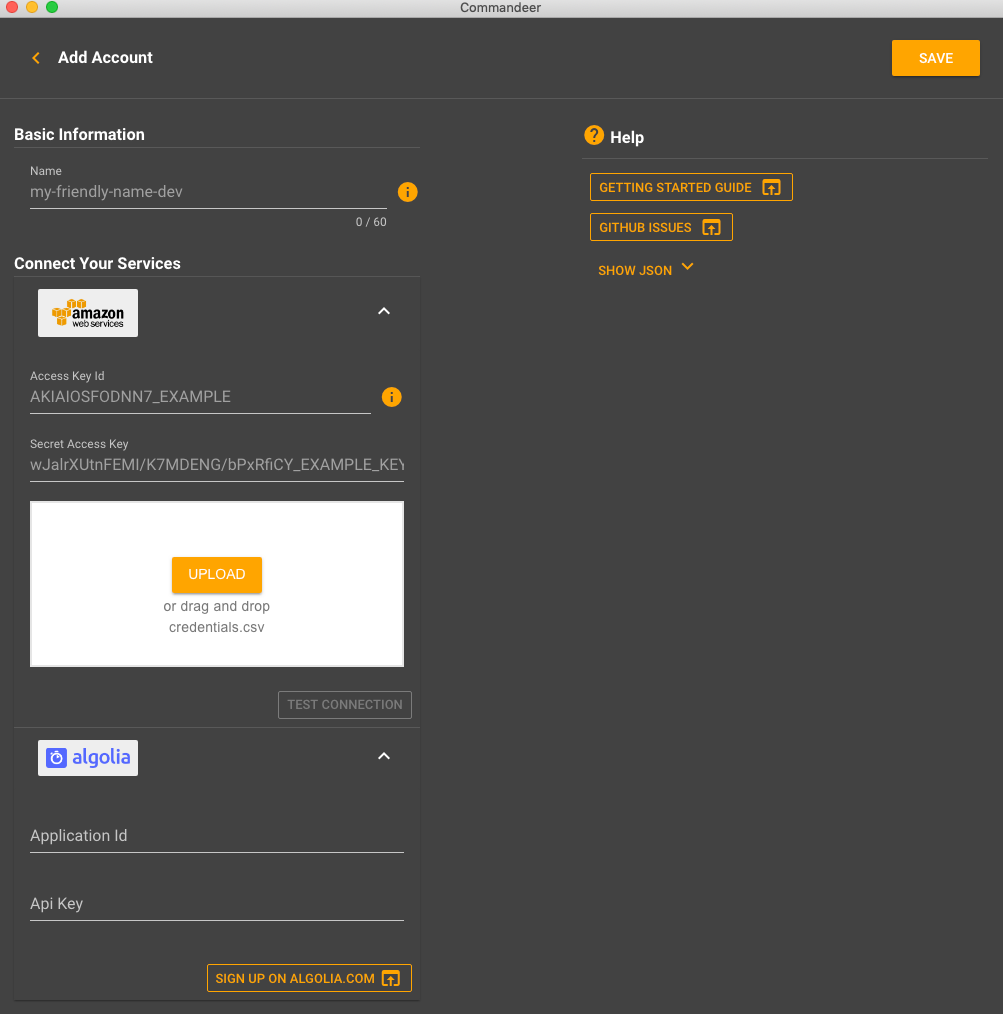Click the Help question mark icon
This screenshot has height=1014, width=1003.
click(594, 136)
